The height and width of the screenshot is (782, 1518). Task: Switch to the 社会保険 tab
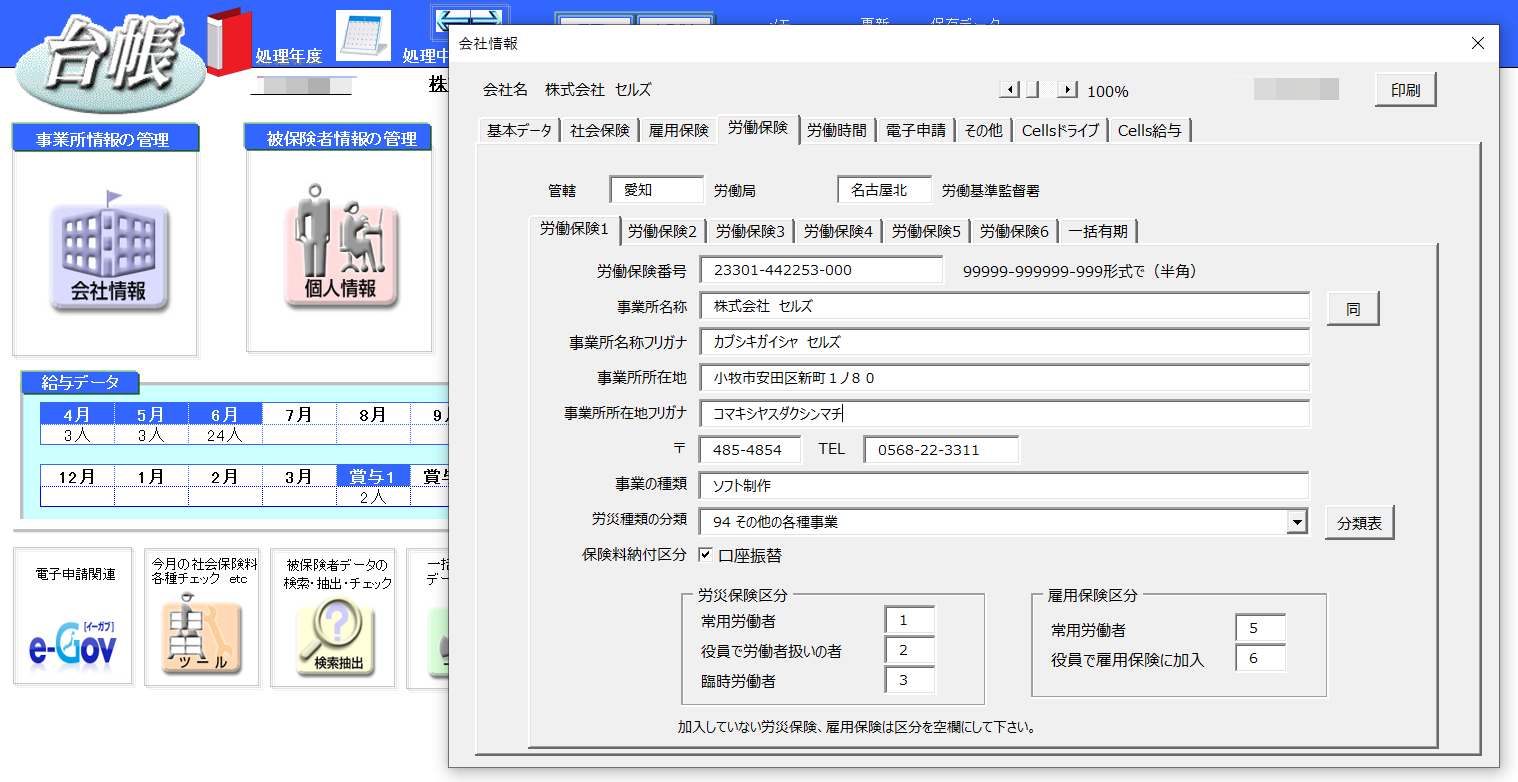[x=600, y=131]
